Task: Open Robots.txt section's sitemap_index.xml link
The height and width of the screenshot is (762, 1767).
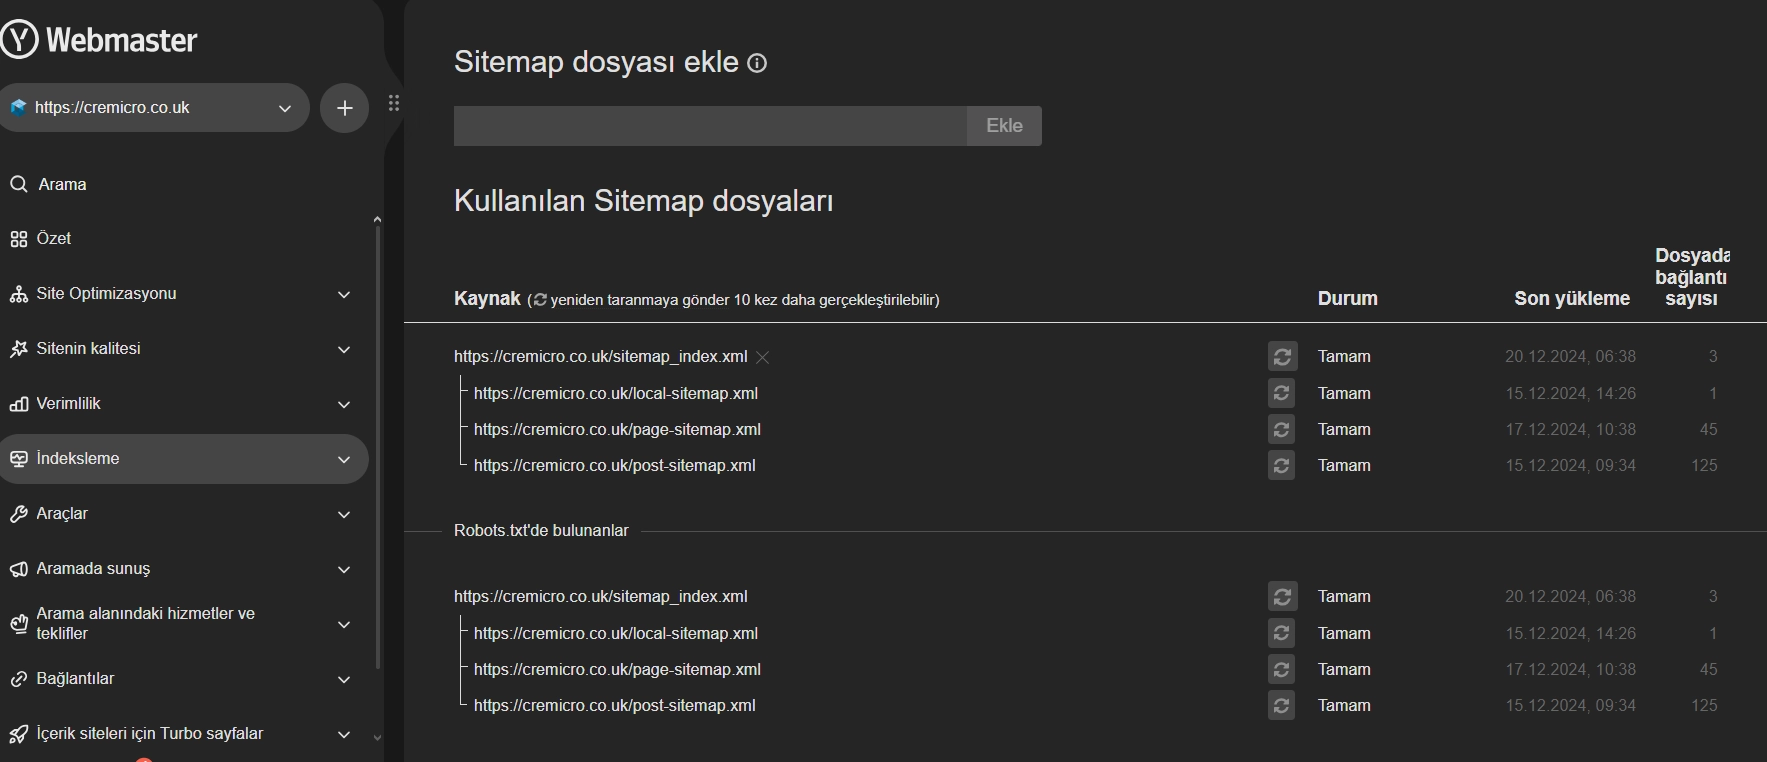Action: point(600,596)
